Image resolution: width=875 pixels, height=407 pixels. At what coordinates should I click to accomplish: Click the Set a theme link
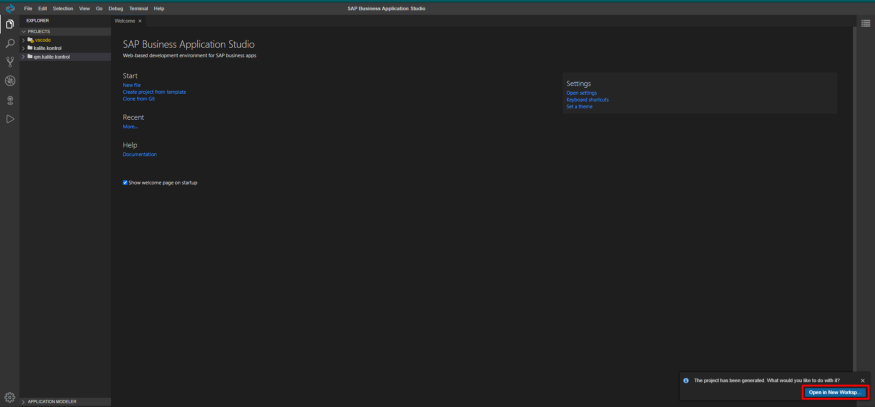579,106
